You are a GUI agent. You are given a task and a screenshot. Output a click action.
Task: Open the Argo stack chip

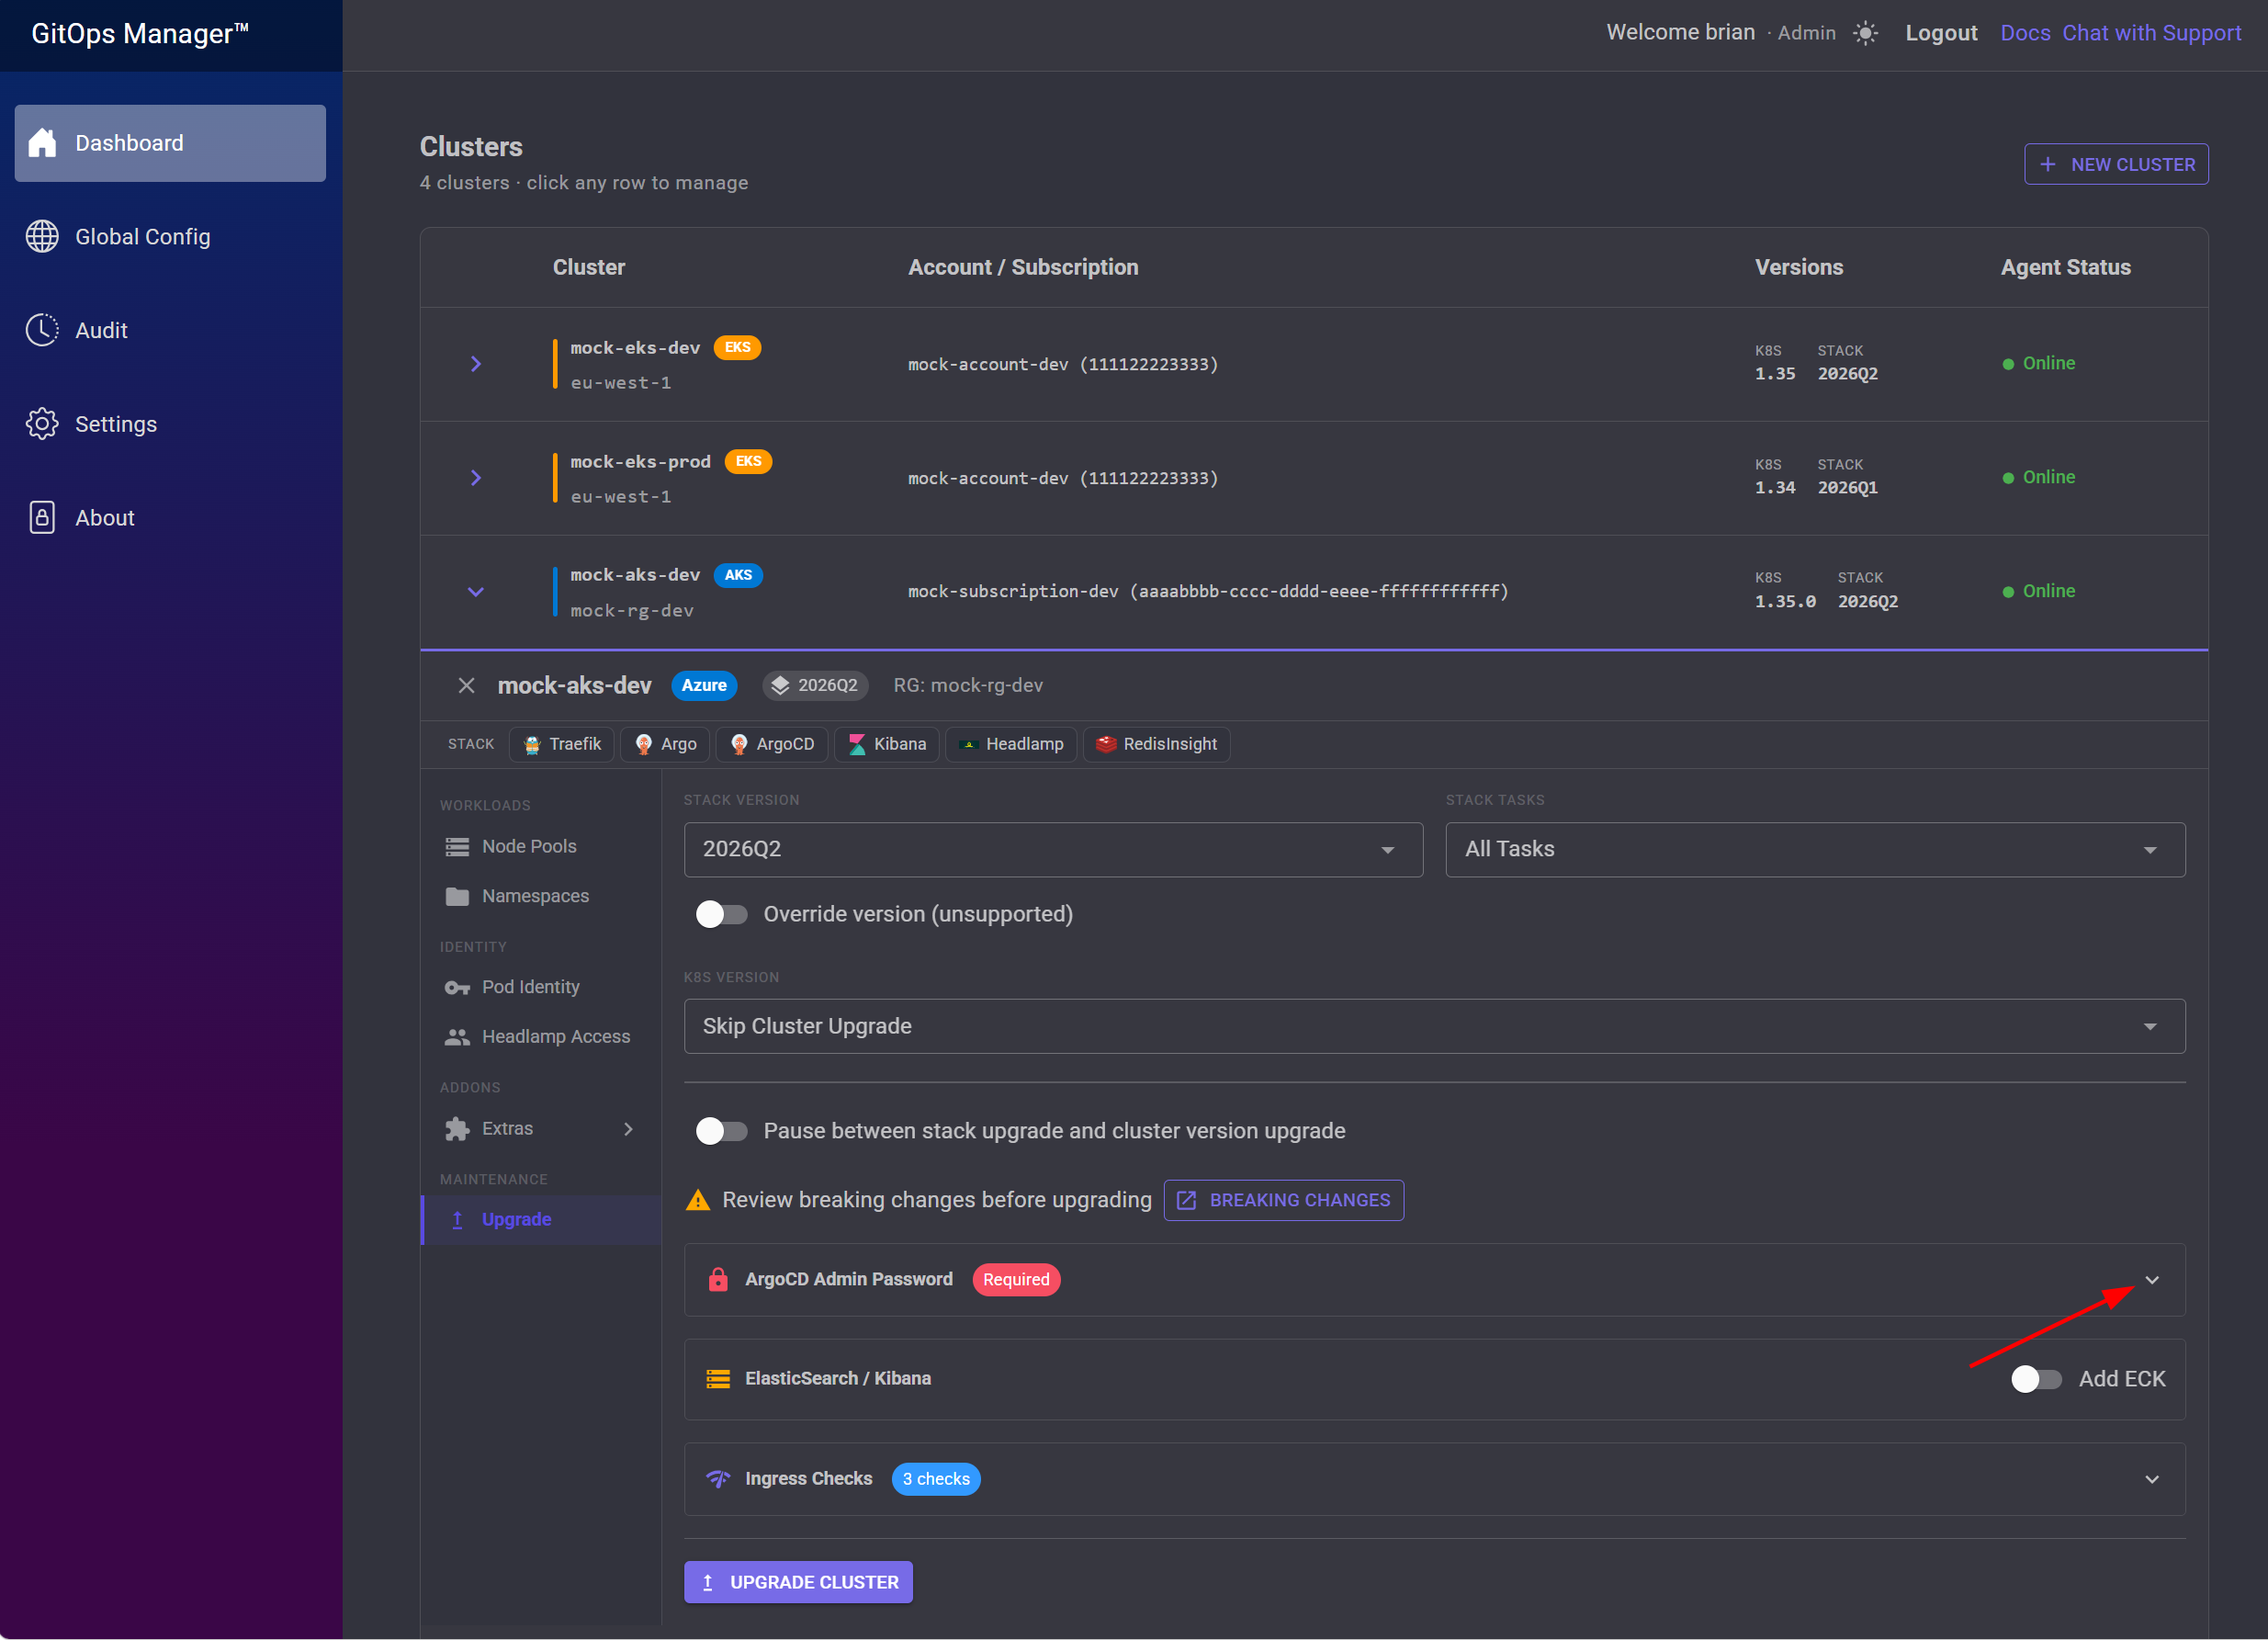tap(666, 744)
